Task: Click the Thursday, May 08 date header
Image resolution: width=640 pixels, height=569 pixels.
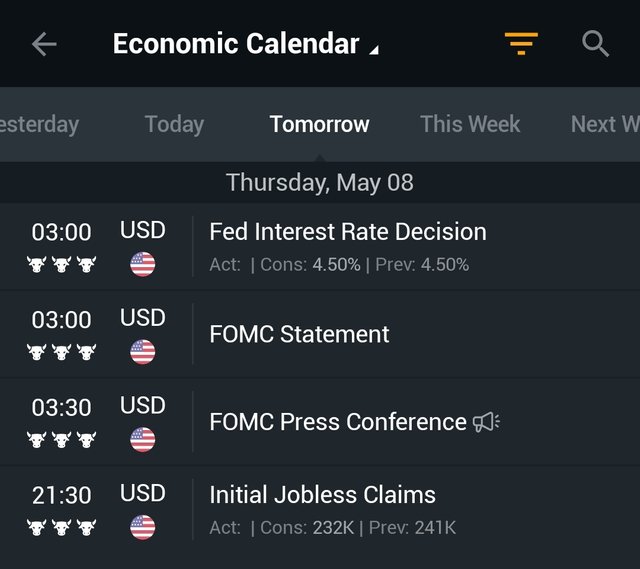Action: coord(320,182)
